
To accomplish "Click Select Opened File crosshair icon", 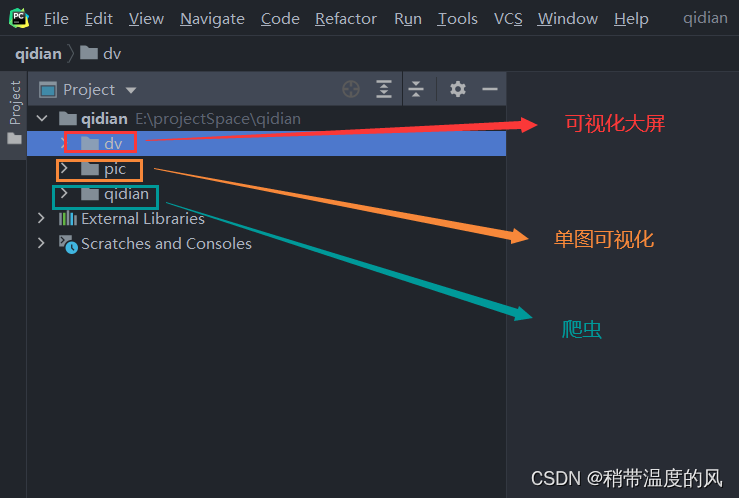I will point(351,89).
